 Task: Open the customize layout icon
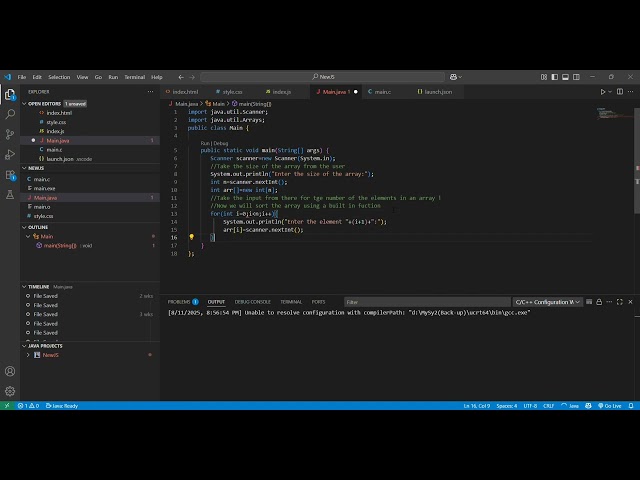pyautogui.click(x=544, y=77)
